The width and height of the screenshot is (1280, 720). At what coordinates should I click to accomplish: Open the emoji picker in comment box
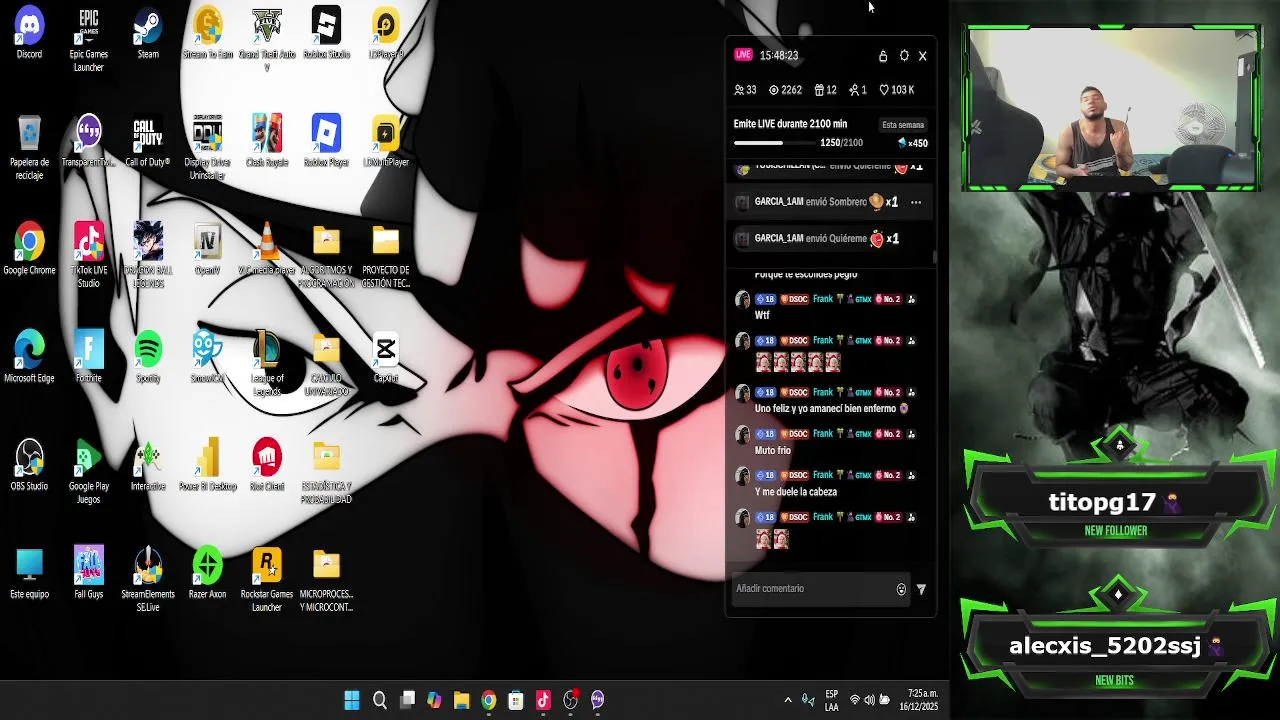pos(901,590)
